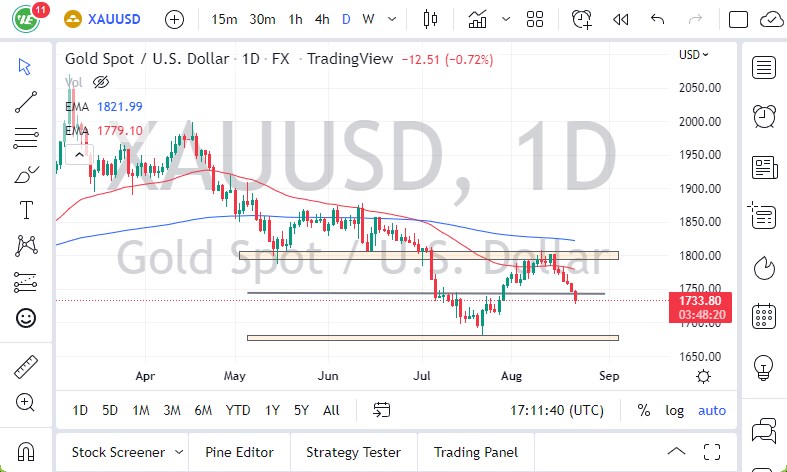This screenshot has width=787, height=472.
Task: Open the watchlist panel icon
Action: point(765,68)
